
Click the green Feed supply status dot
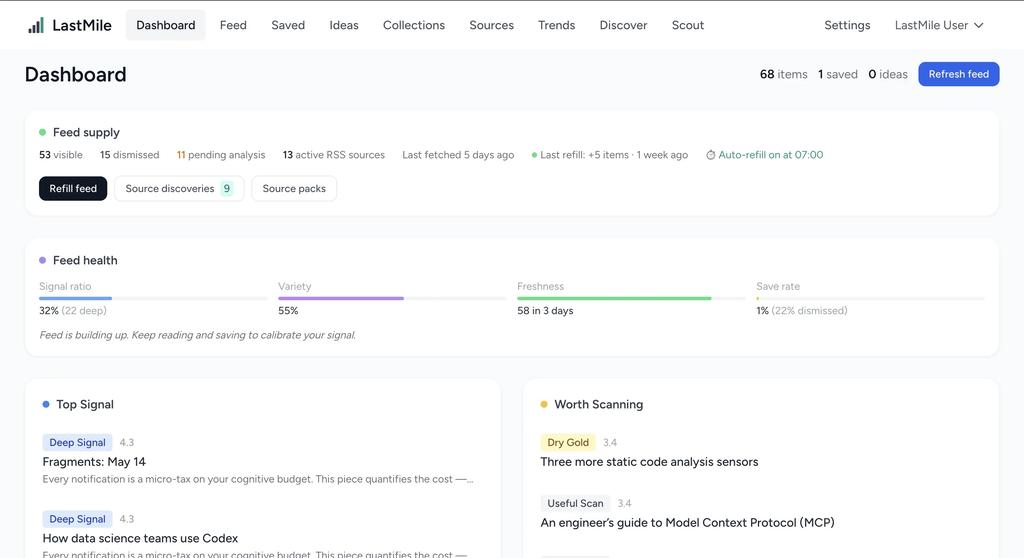[x=42, y=132]
